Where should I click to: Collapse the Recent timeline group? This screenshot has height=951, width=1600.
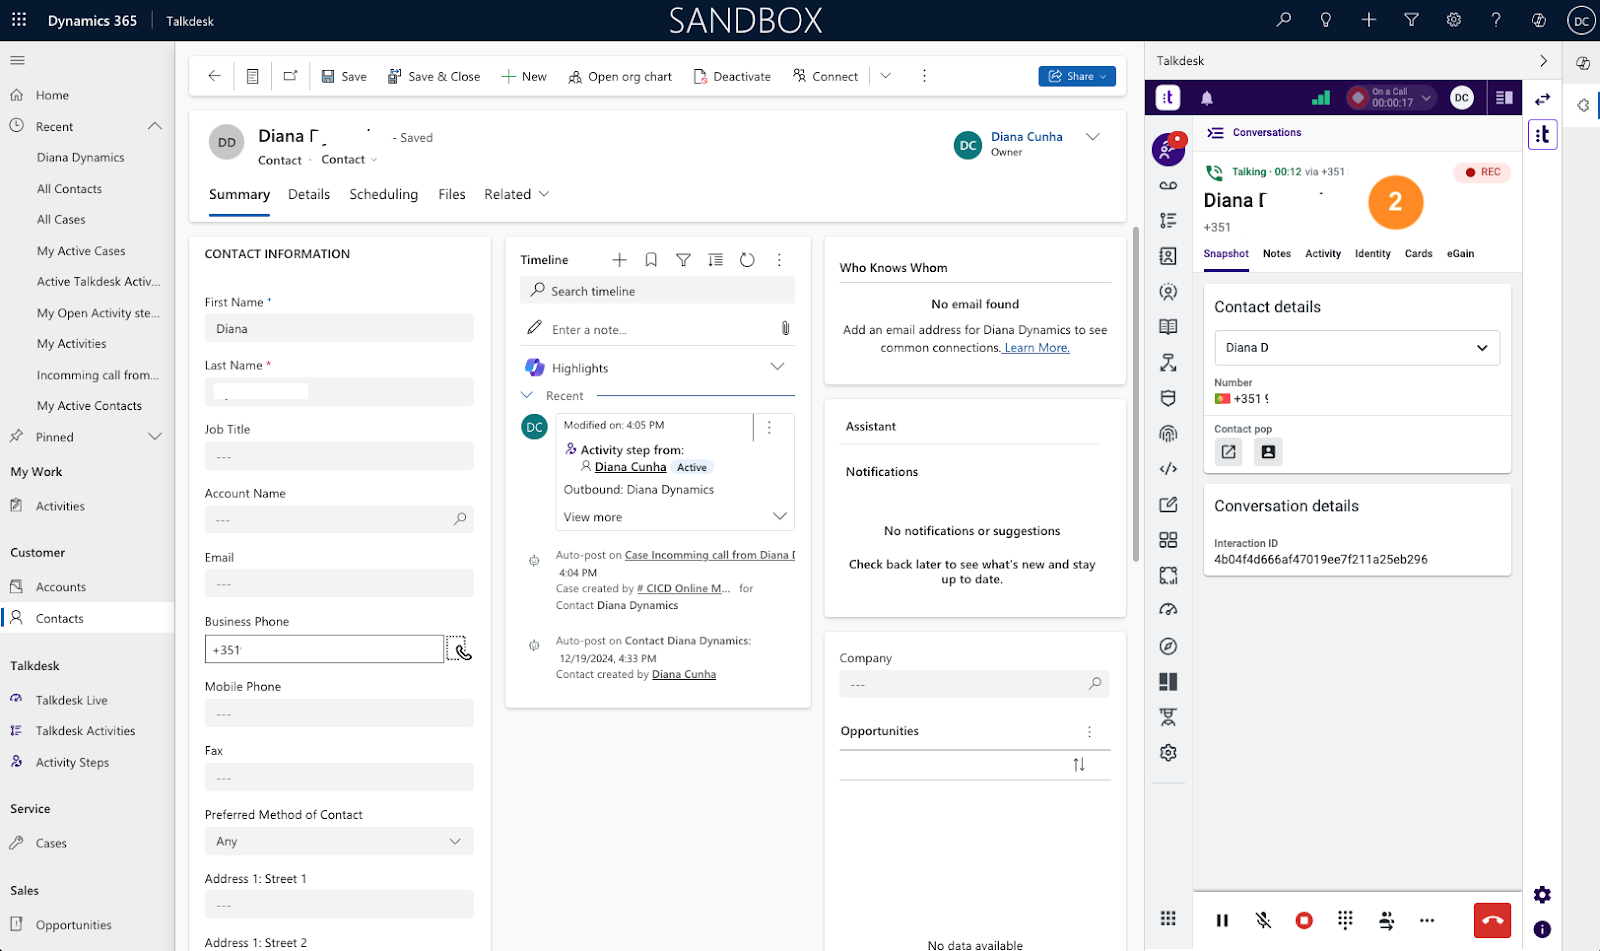527,395
